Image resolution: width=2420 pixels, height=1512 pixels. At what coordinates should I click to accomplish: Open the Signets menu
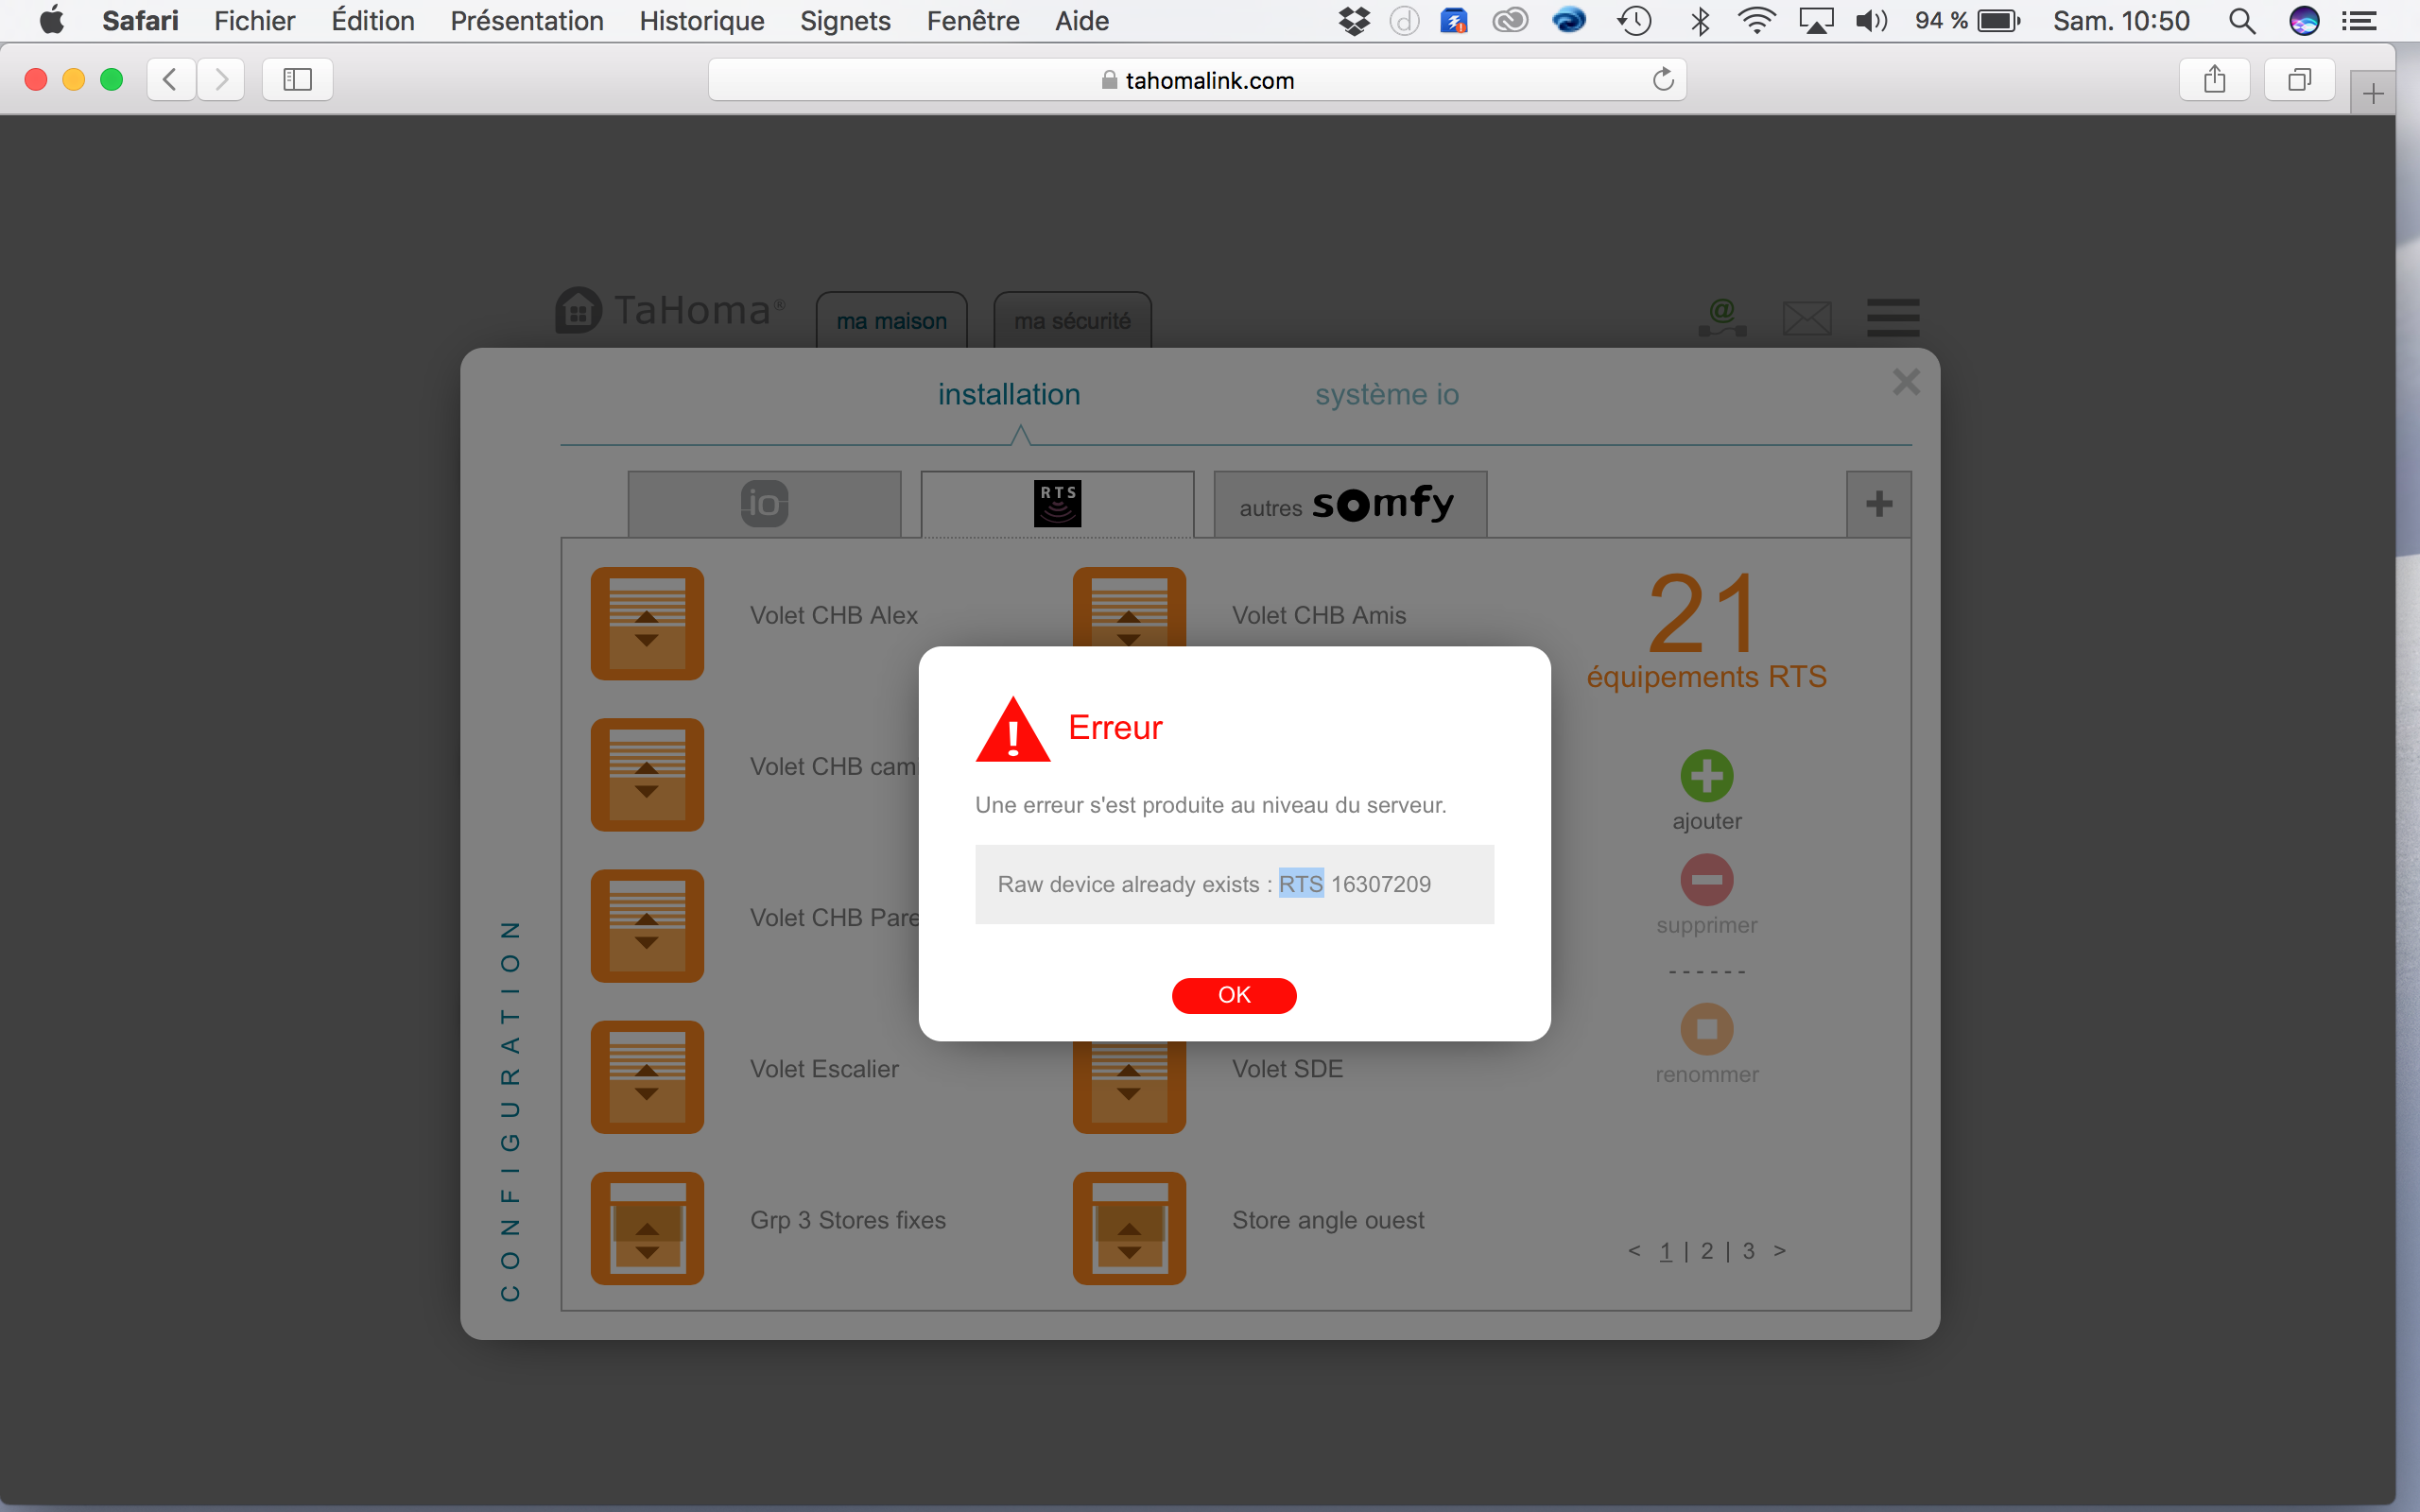(x=845, y=21)
